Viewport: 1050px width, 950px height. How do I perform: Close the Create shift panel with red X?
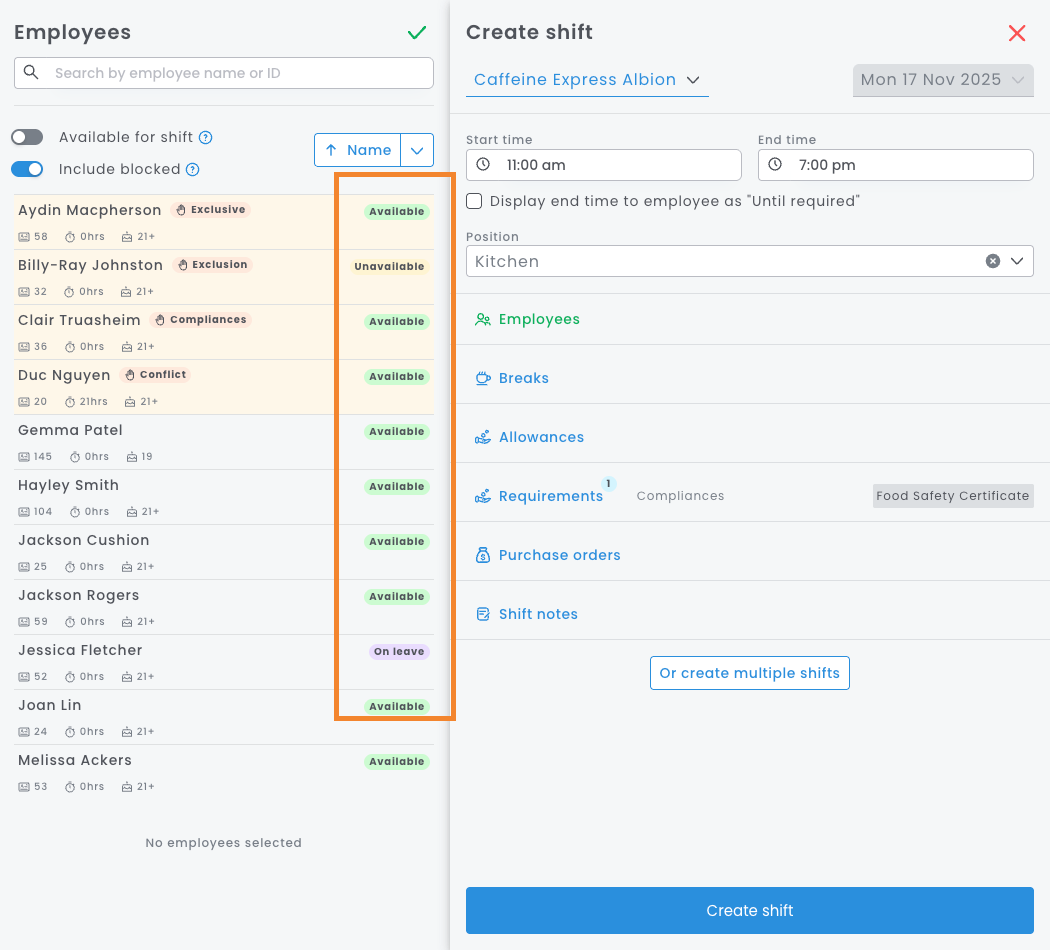(x=1017, y=33)
